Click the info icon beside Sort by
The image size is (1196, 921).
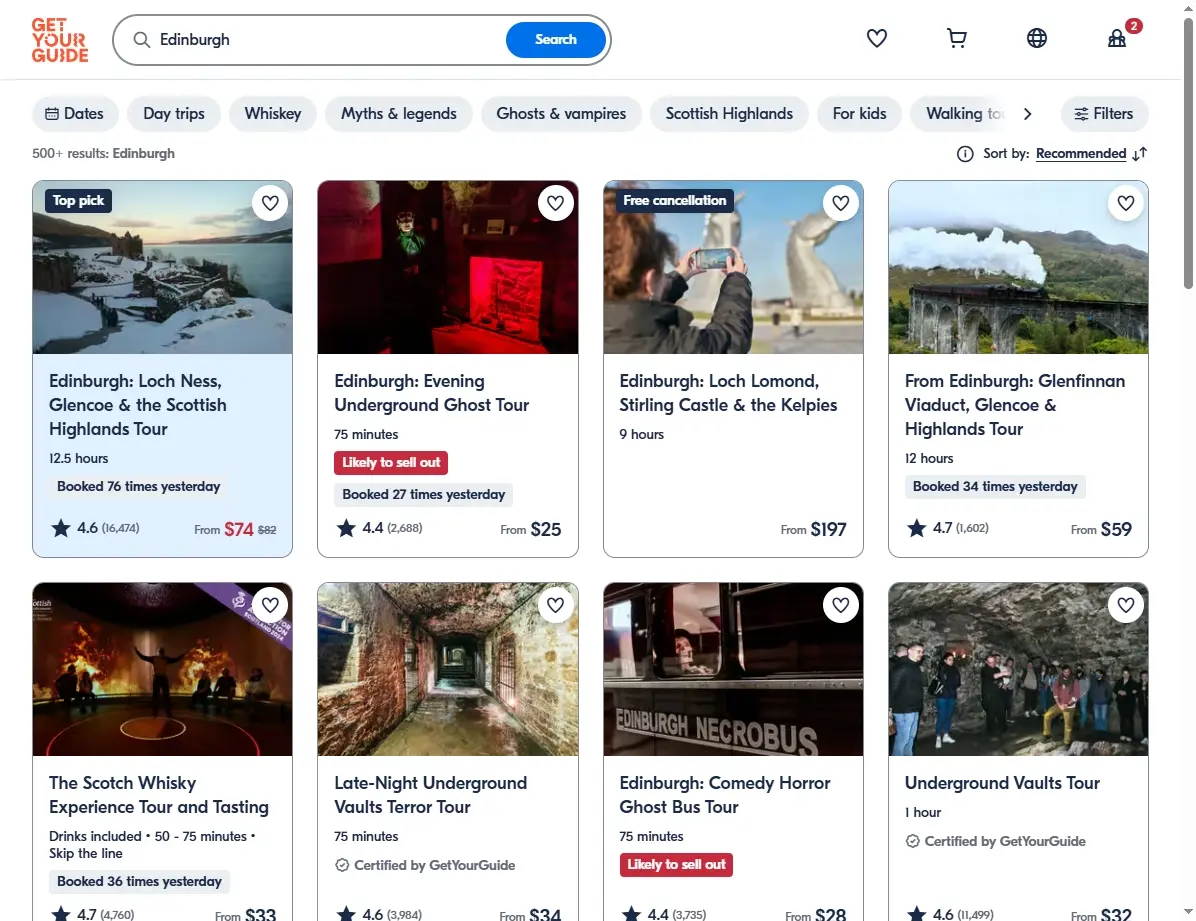[965, 154]
